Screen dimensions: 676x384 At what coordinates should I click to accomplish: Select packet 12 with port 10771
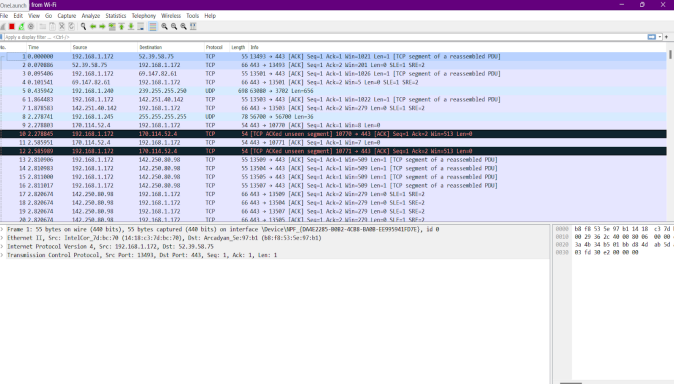click(x=333, y=151)
